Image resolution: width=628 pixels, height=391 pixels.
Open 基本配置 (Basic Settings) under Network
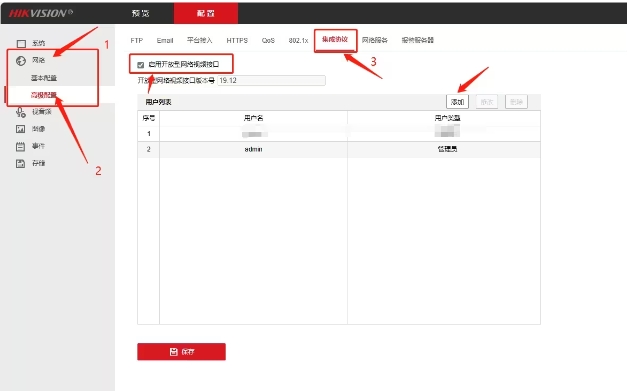coord(44,78)
